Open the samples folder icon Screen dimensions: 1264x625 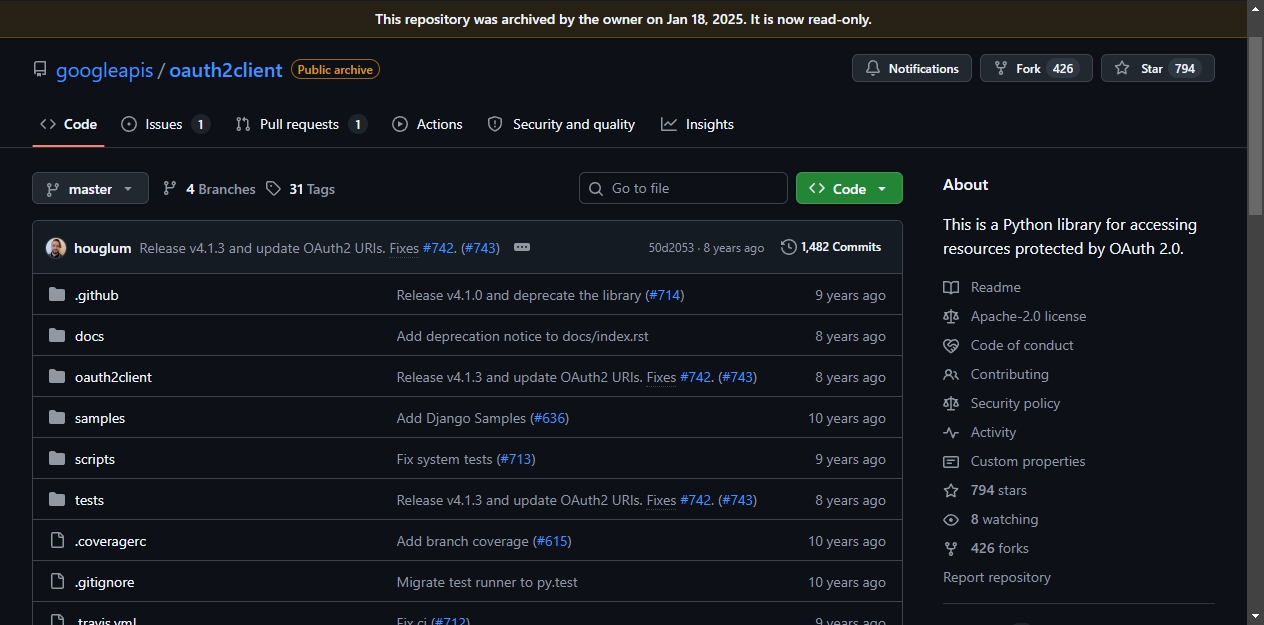(x=57, y=418)
